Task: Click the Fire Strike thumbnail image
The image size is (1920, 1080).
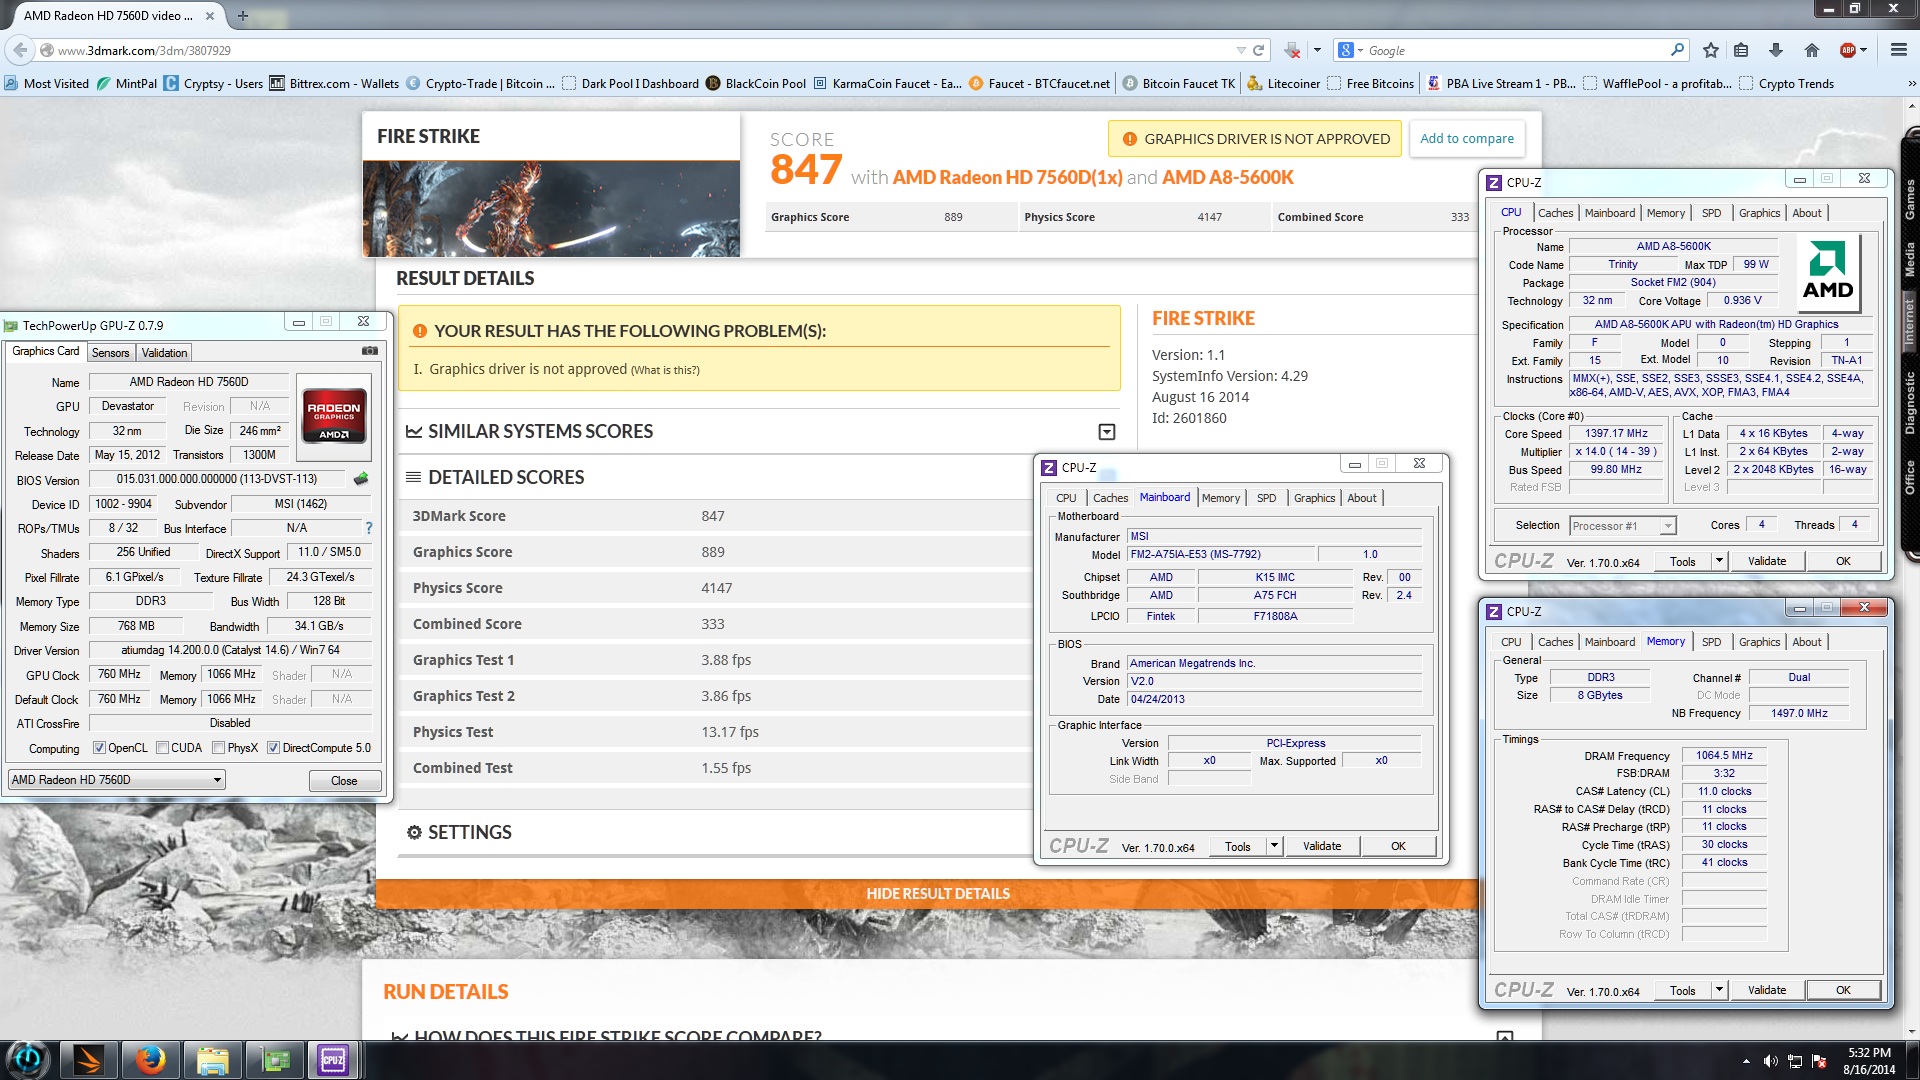Action: point(551,209)
